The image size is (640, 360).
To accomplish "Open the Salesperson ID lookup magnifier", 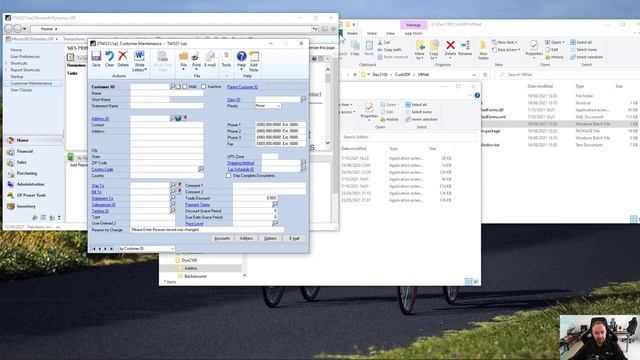I will click(x=173, y=204).
